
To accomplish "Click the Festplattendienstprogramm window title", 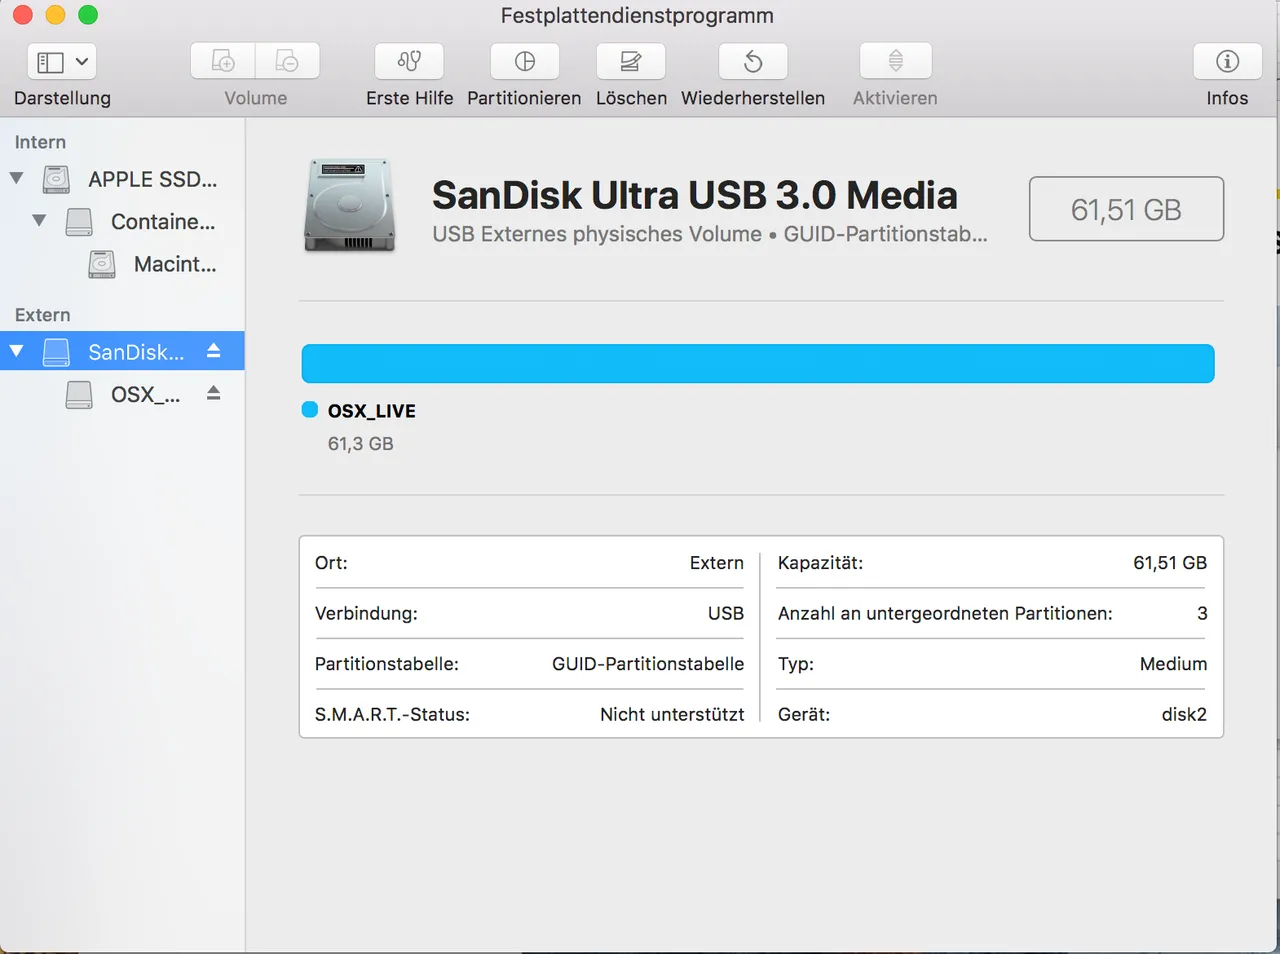I will tap(637, 16).
